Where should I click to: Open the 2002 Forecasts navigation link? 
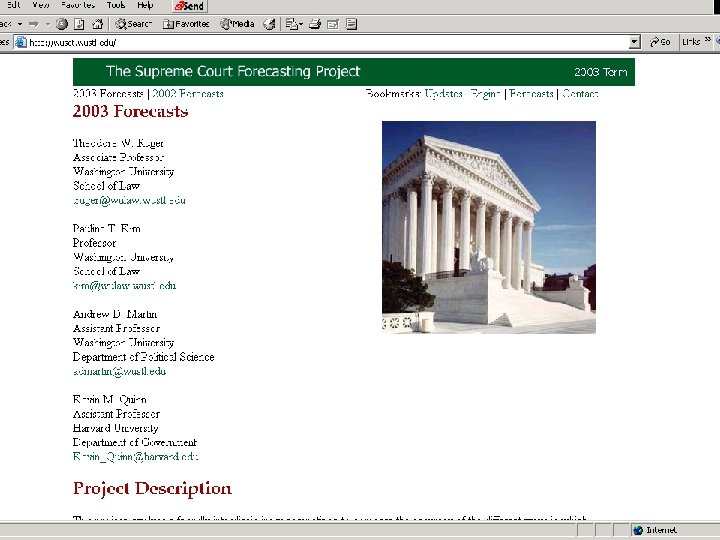pos(188,94)
